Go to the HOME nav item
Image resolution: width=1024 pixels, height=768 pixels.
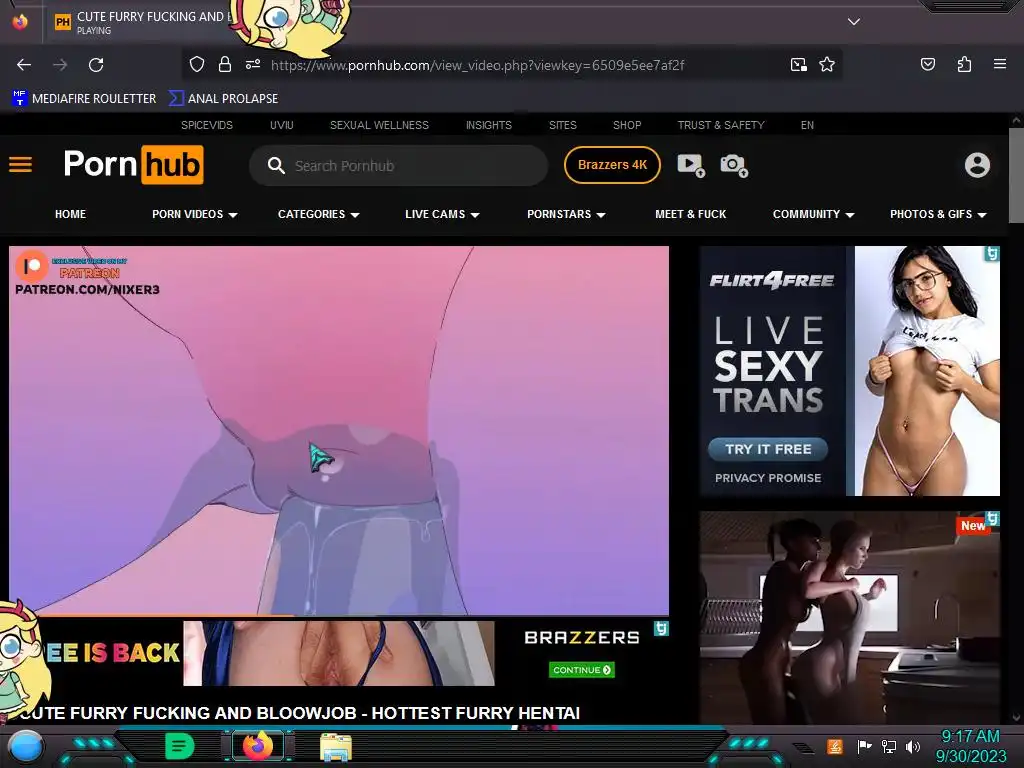[x=71, y=214]
